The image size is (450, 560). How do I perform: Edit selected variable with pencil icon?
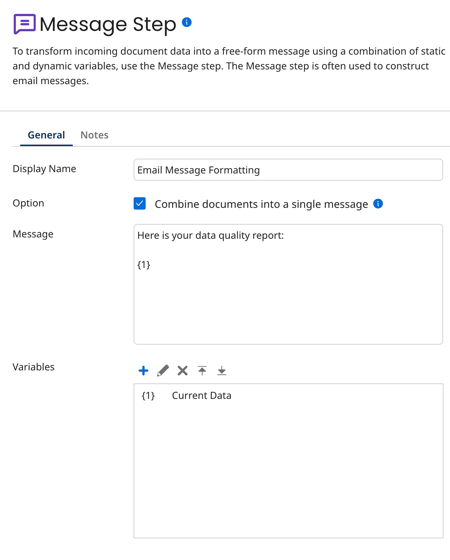163,370
